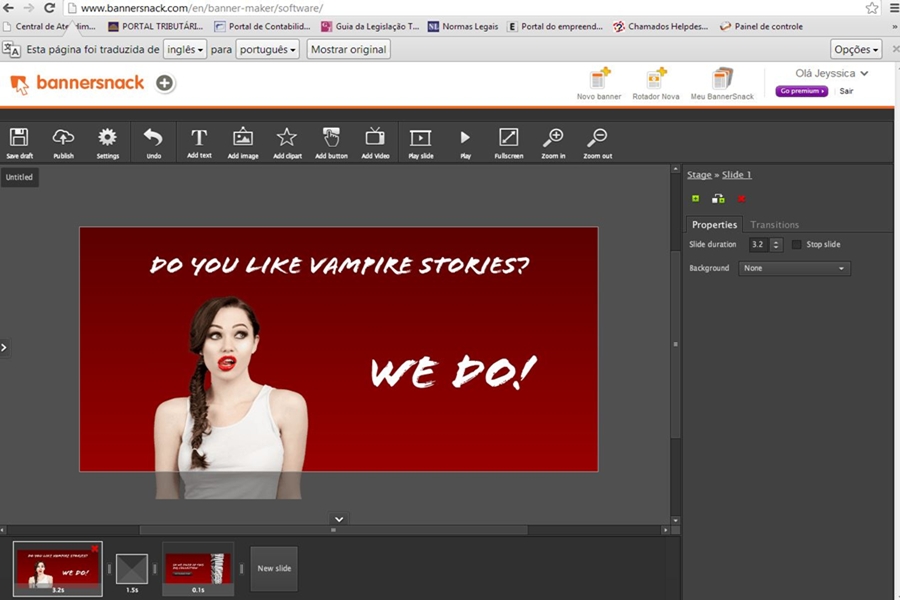Click the Sair link
Image resolution: width=900 pixels, height=600 pixels.
(846, 91)
